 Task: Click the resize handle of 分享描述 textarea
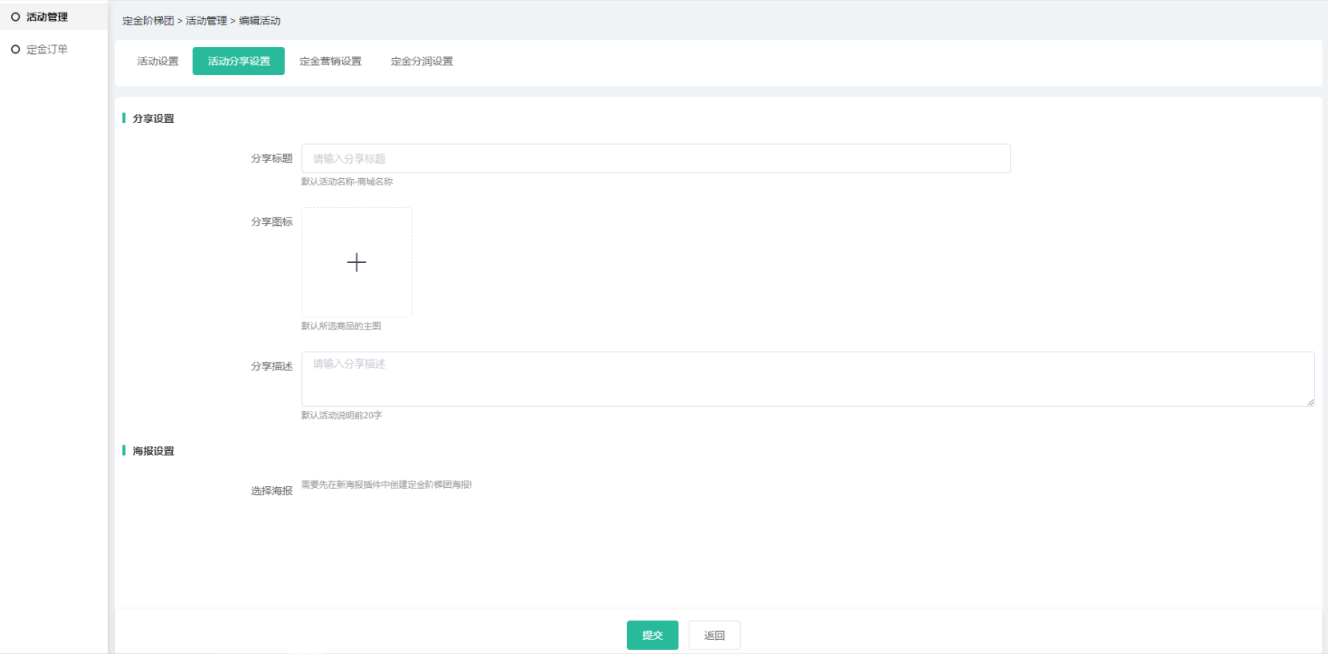pyautogui.click(x=1309, y=401)
